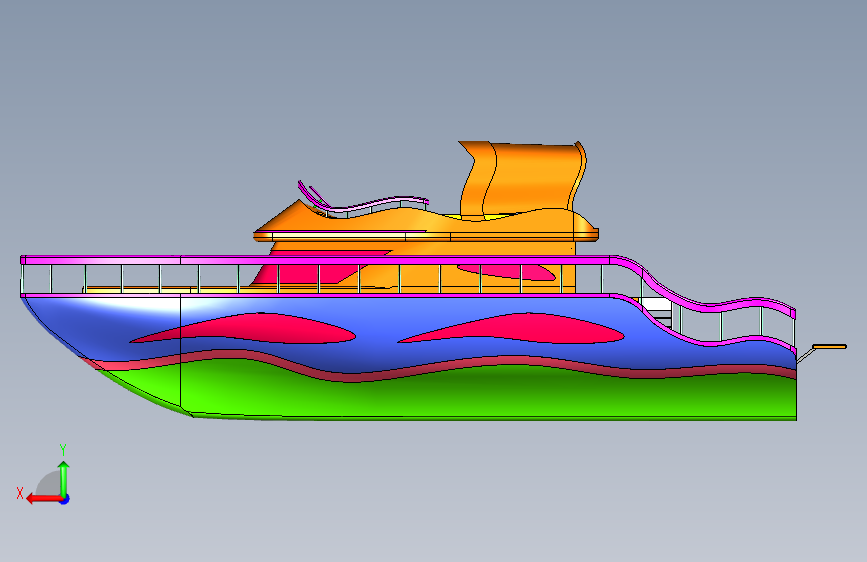The image size is (867, 562).
Task: Select the pink oval cabin window near the stern
Action: [506, 272]
